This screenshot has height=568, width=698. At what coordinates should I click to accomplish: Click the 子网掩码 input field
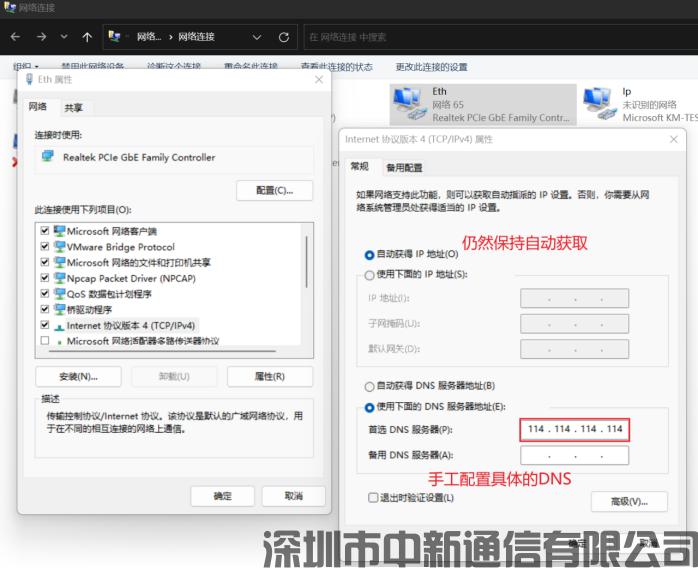575,324
